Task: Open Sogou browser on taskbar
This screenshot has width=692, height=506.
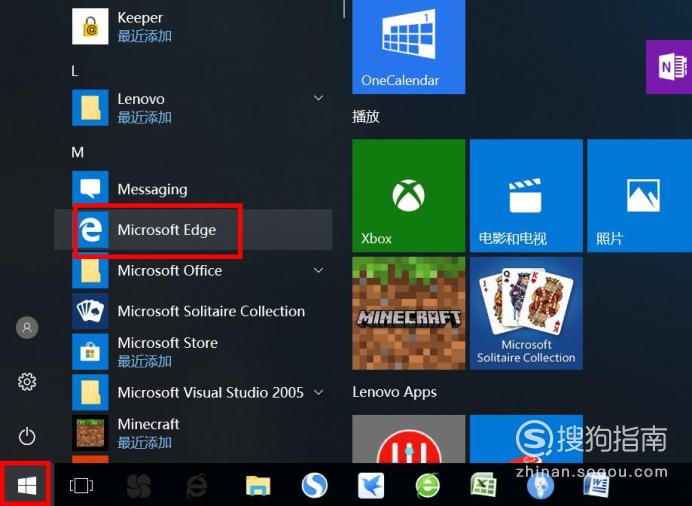Action: (x=314, y=485)
